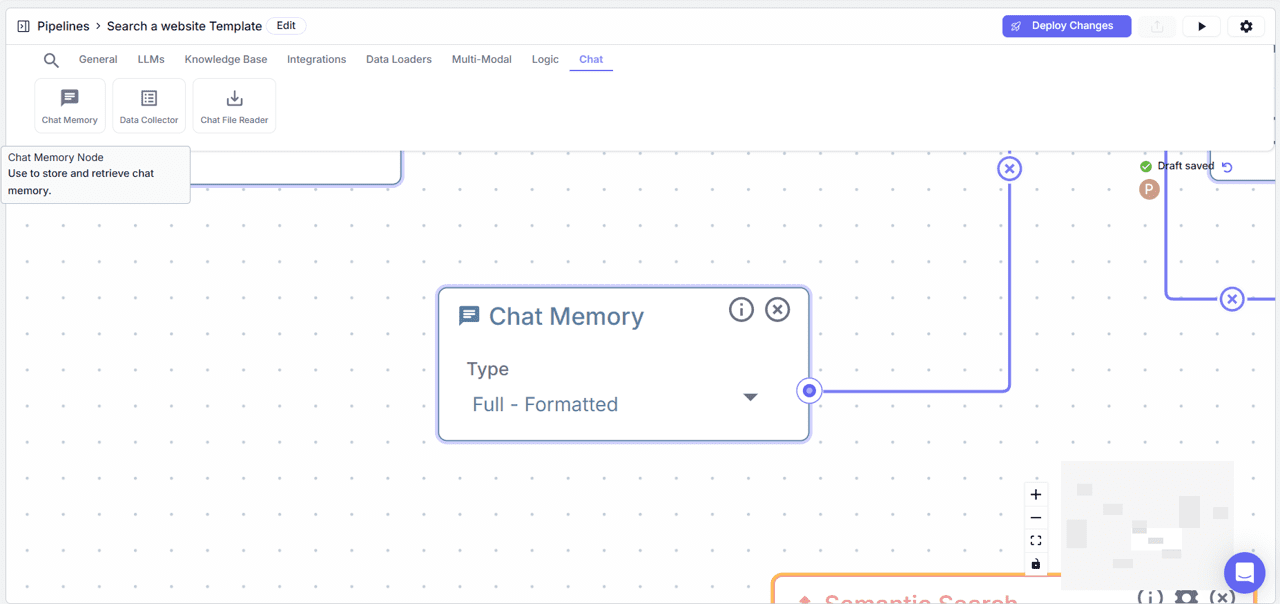Select the Data Collector node
Image resolution: width=1280 pixels, height=604 pixels.
click(148, 104)
